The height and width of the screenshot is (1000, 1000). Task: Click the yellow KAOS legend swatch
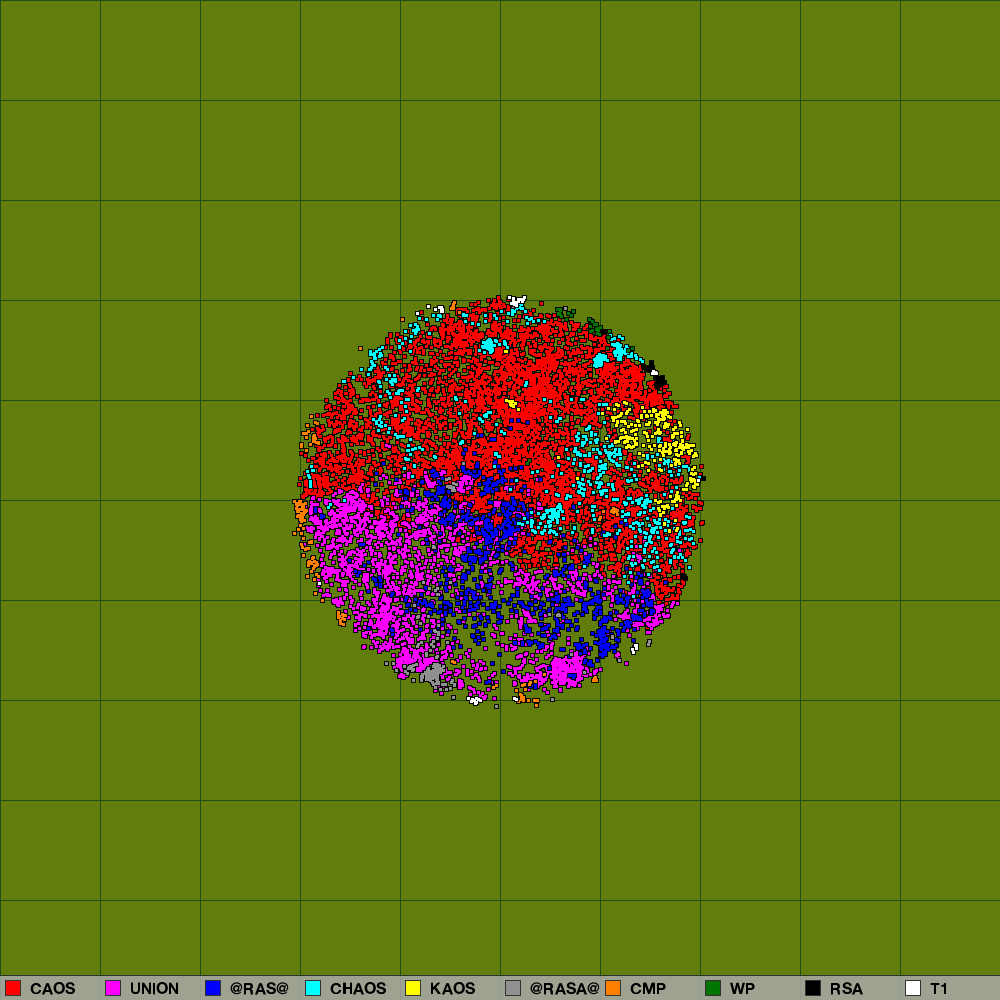413,988
